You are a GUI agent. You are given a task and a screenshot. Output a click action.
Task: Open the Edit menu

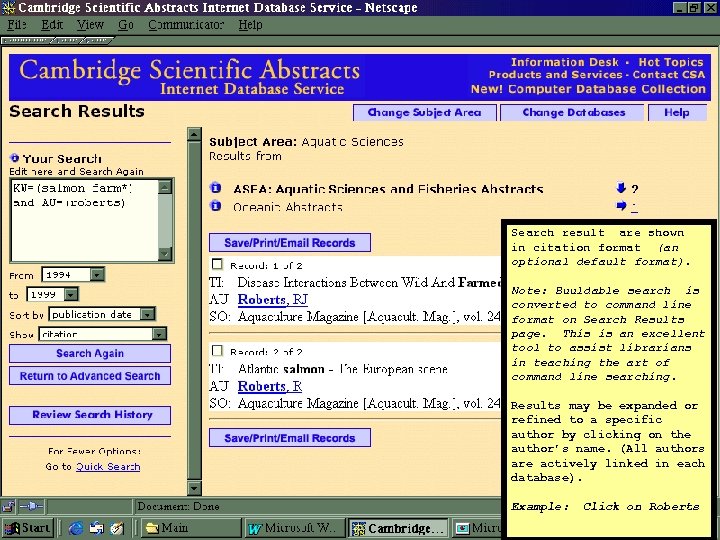click(x=52, y=25)
